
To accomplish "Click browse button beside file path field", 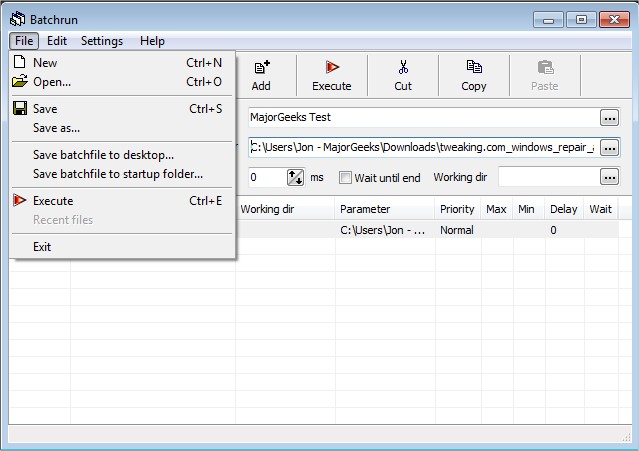I will pyautogui.click(x=610, y=147).
